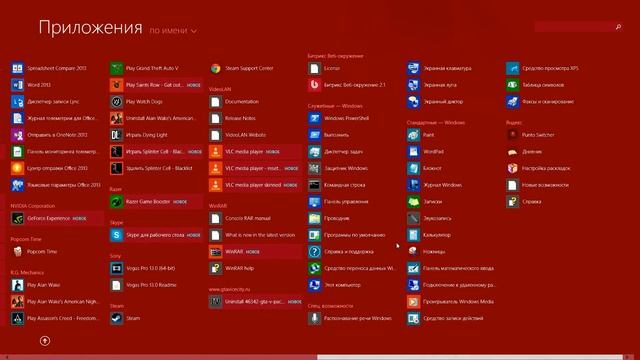The image size is (640, 360).
Task: Select 'Release Notes' entry
Action: click(x=232, y=118)
